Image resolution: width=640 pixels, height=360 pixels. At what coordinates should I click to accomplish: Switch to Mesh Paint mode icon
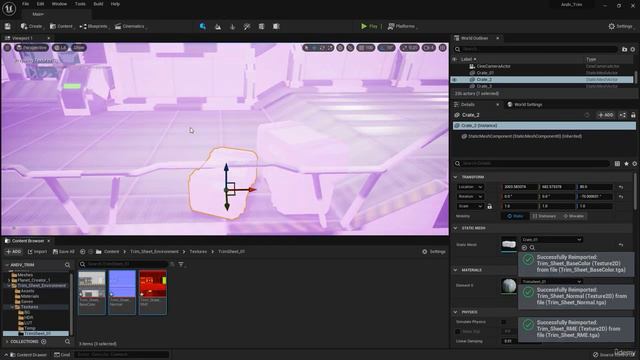pos(247,27)
